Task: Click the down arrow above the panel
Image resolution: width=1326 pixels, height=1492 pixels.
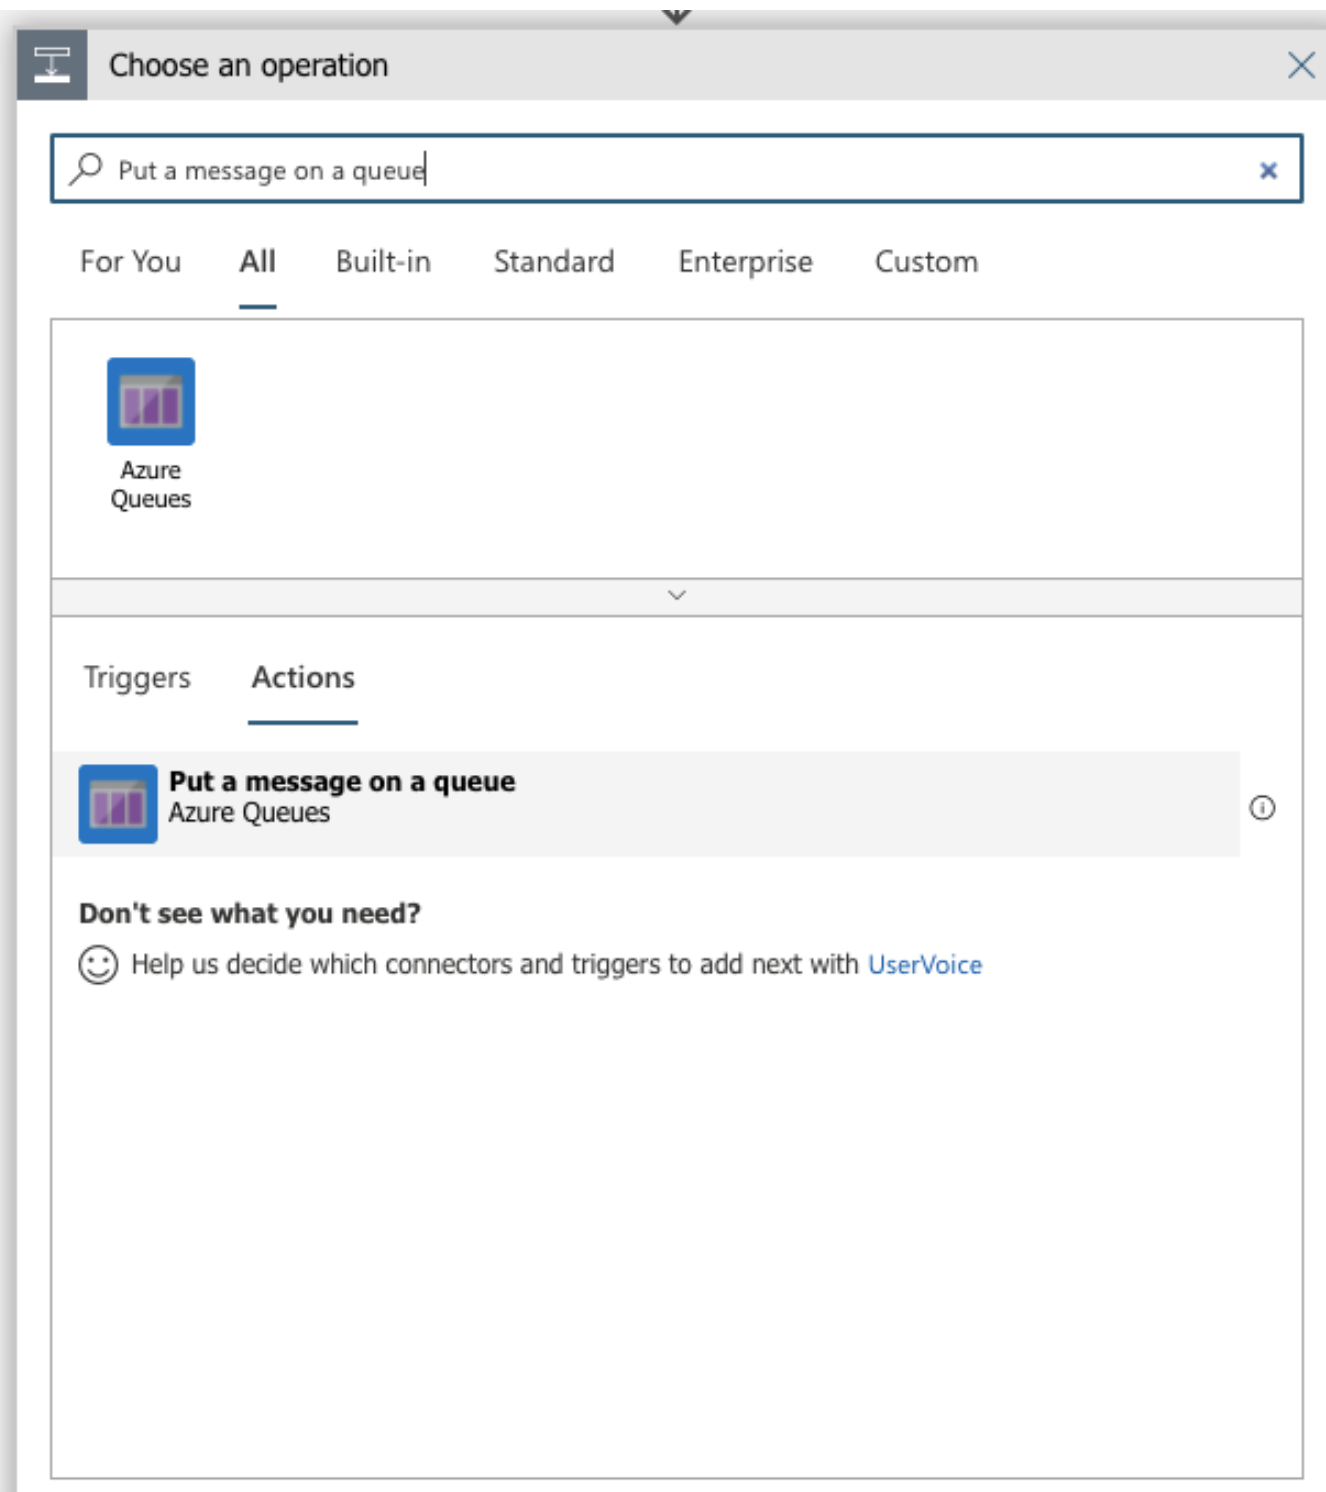Action: tap(677, 16)
